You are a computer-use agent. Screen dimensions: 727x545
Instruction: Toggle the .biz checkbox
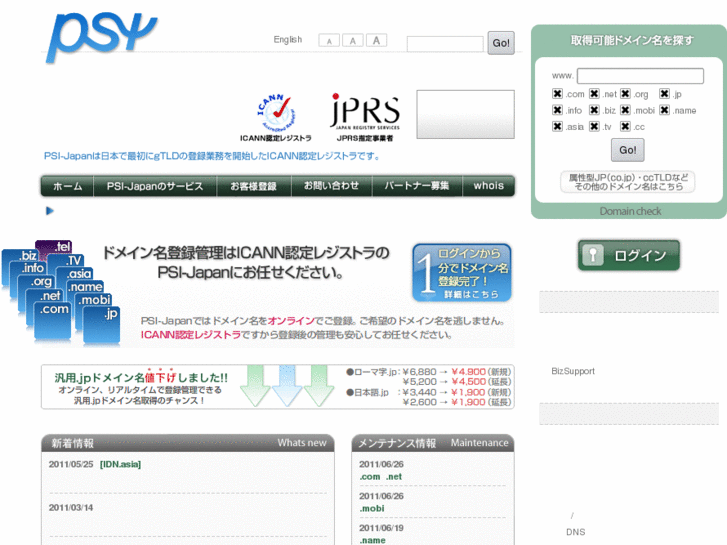point(594,110)
